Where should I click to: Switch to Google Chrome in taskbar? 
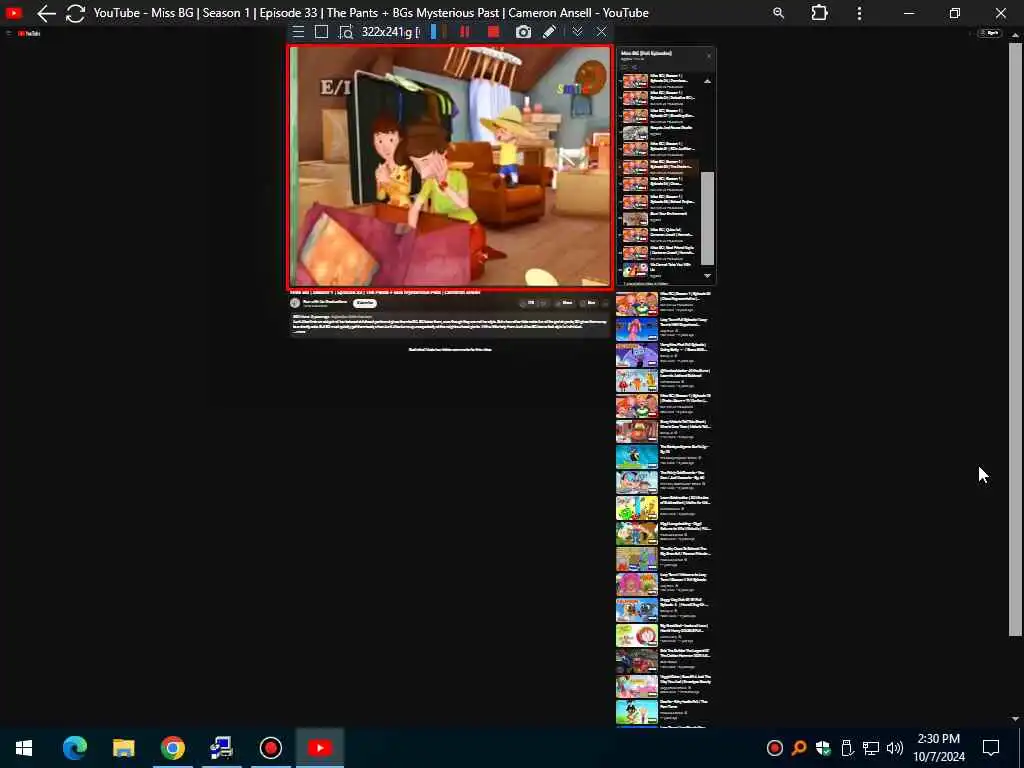tap(172, 748)
